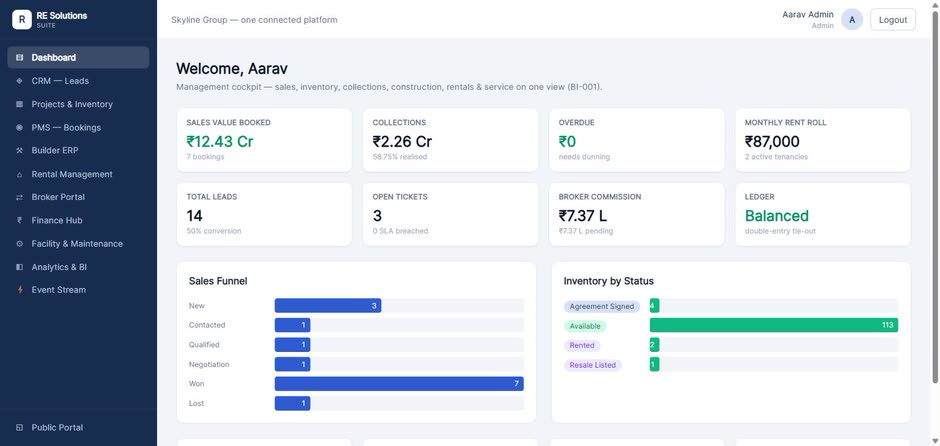Click the 50% conversion text
The height and width of the screenshot is (446, 940).
tap(214, 231)
